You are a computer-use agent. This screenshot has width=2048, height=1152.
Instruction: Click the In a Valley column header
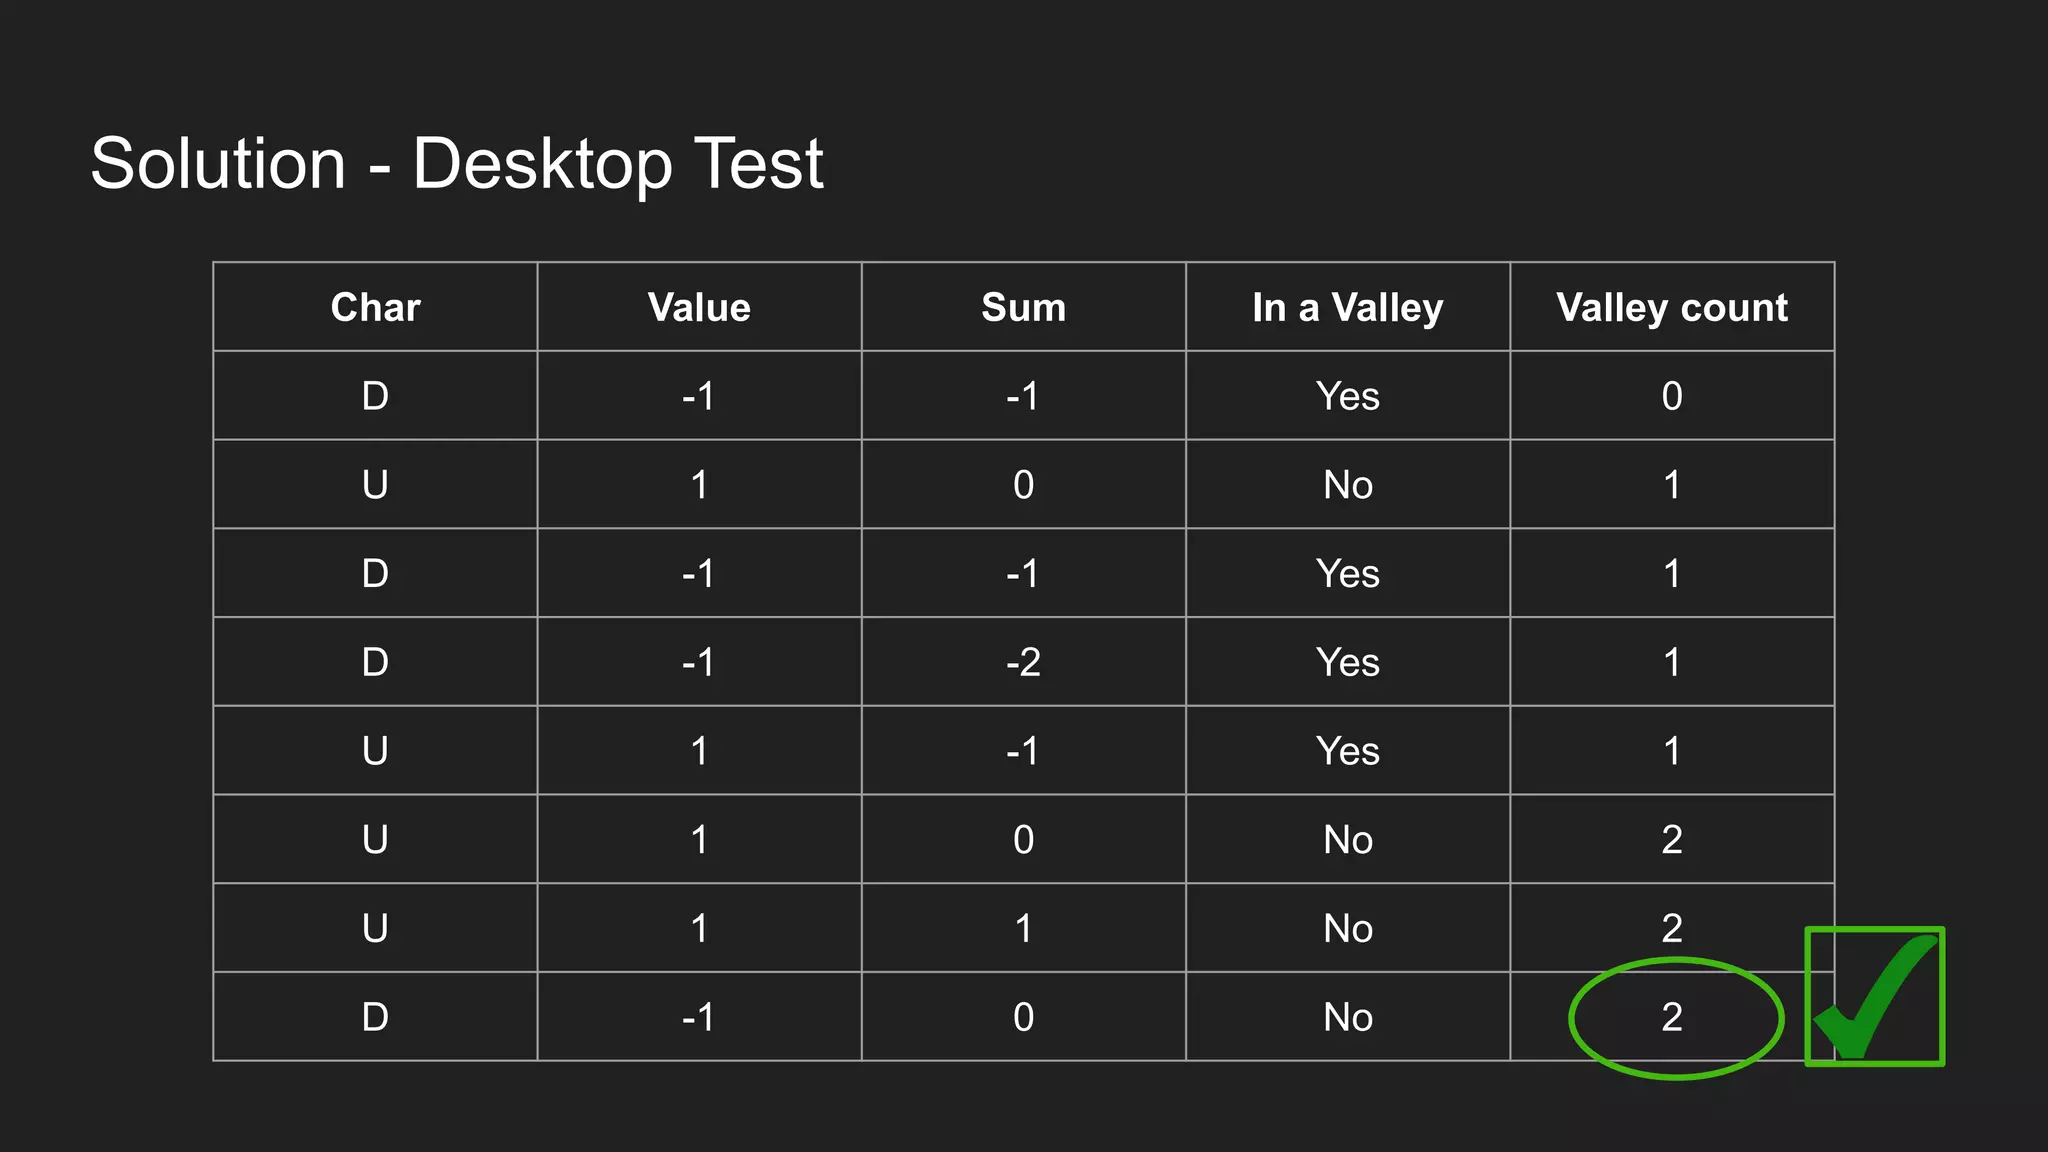(x=1348, y=307)
